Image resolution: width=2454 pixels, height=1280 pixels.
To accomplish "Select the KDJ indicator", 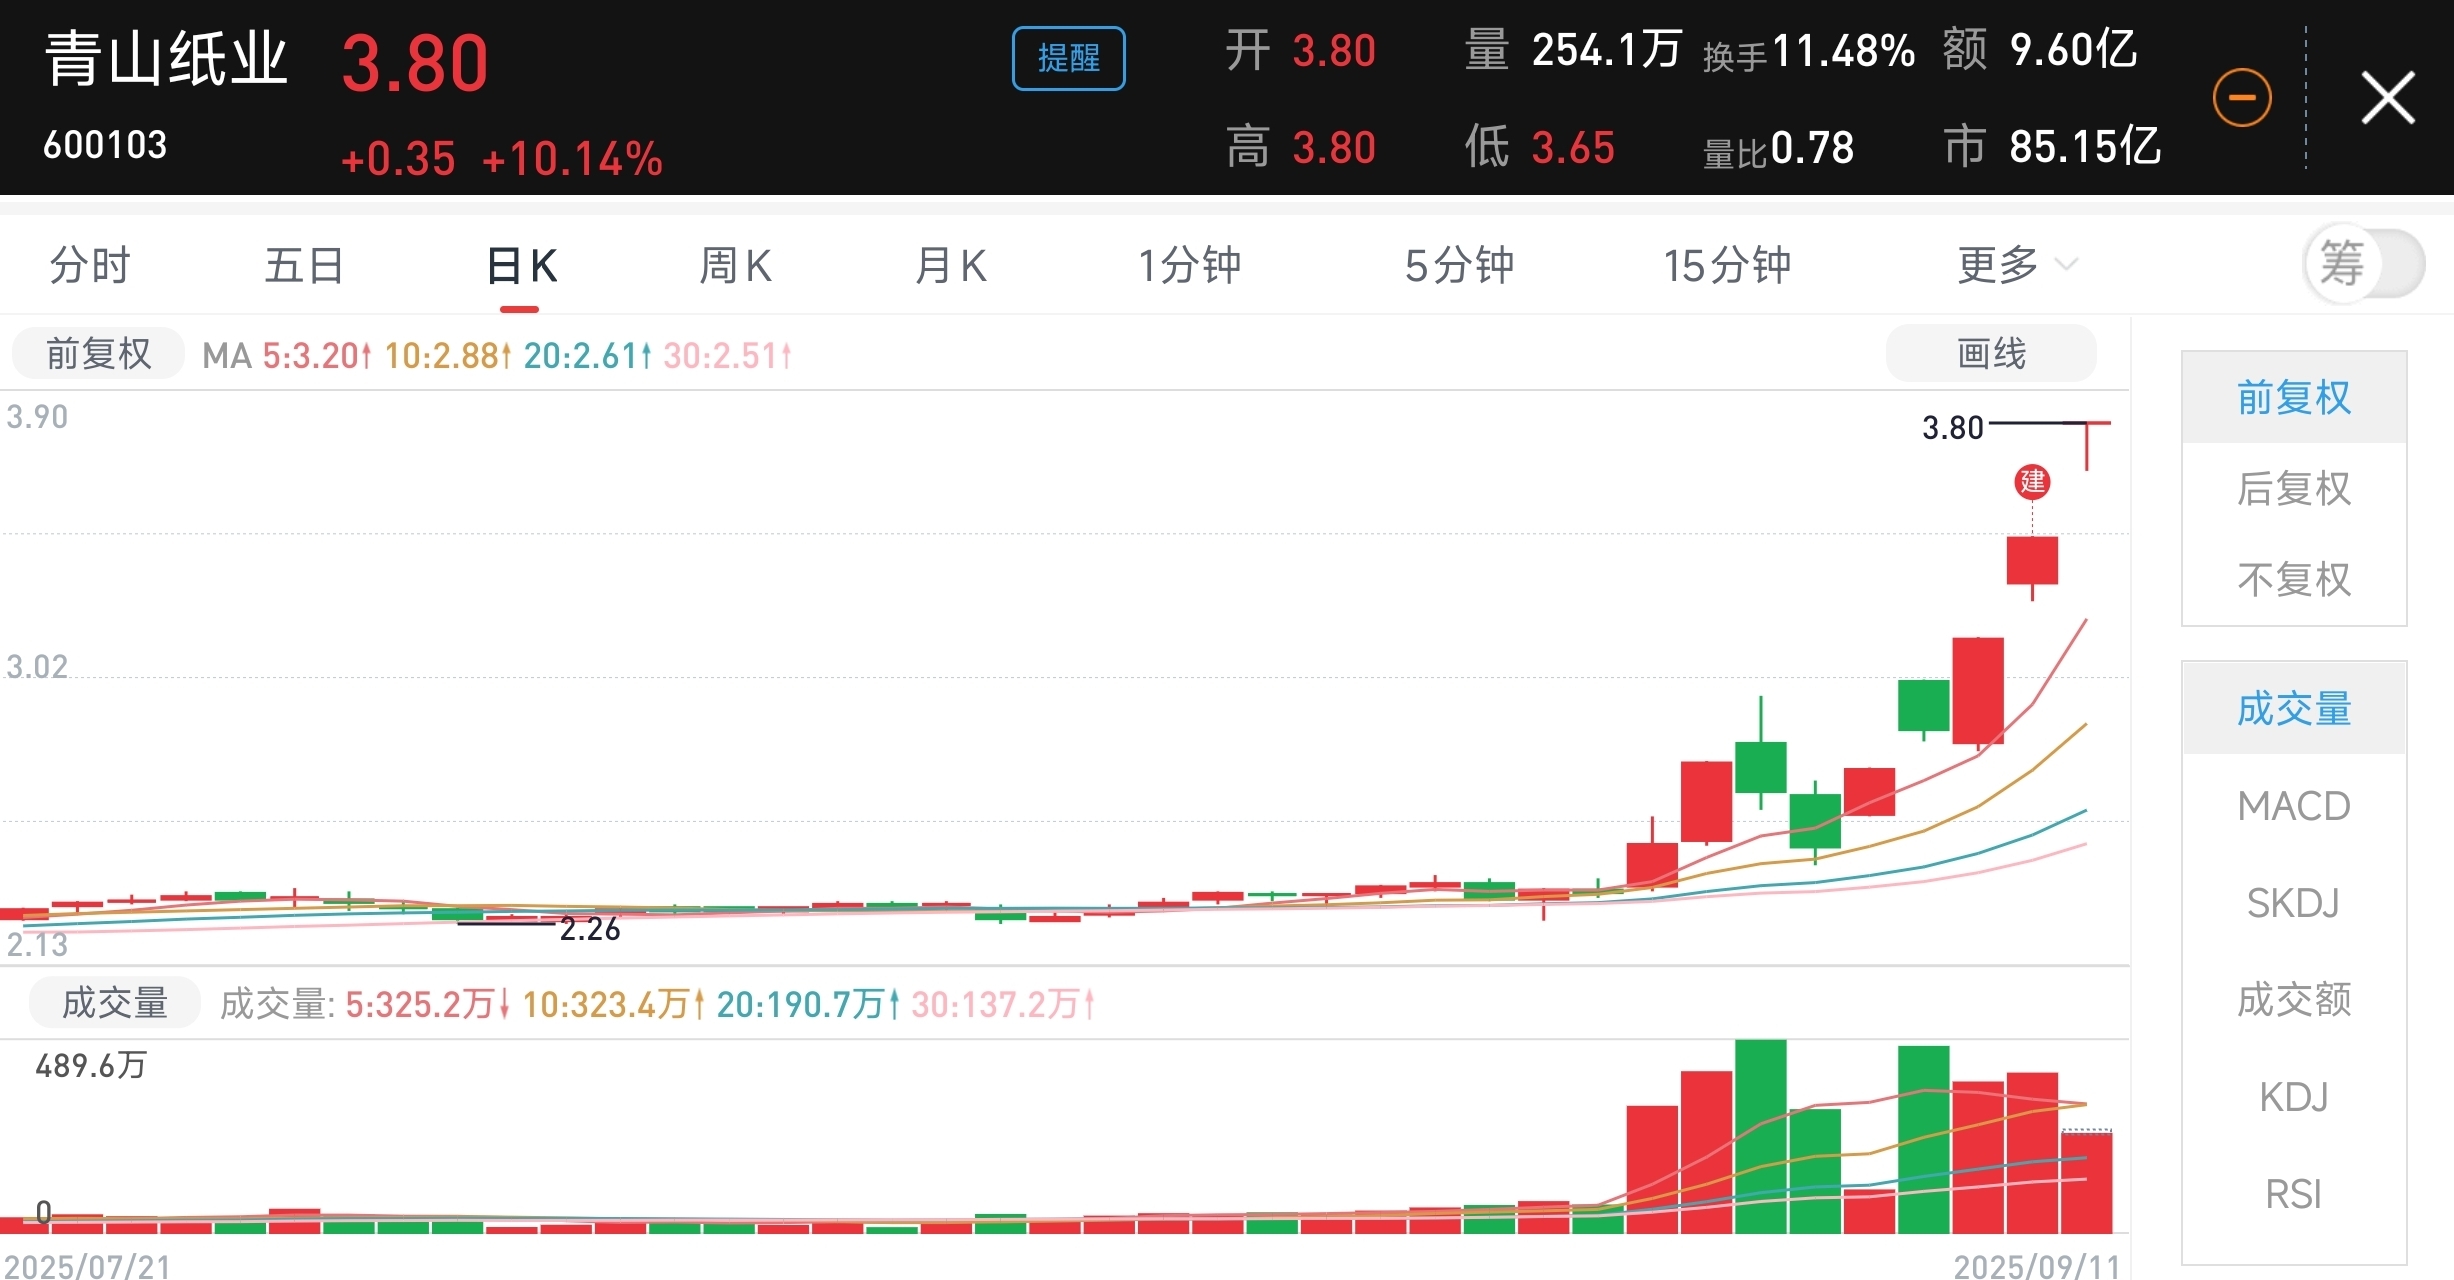I will point(2294,1097).
